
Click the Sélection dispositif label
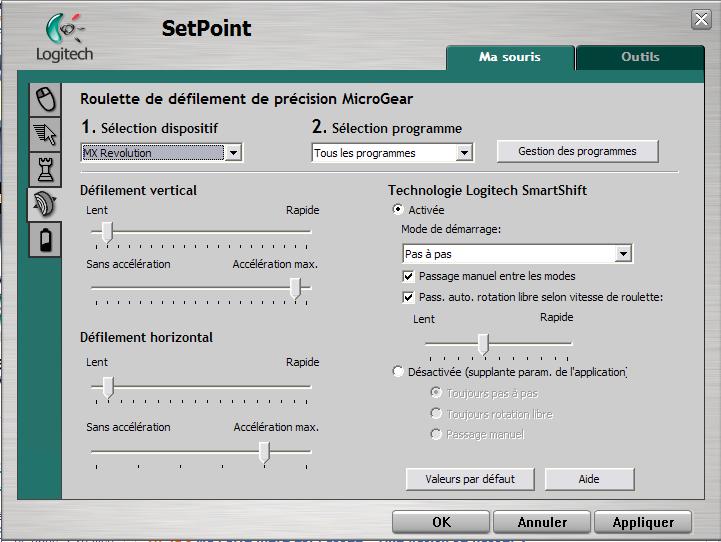160,128
